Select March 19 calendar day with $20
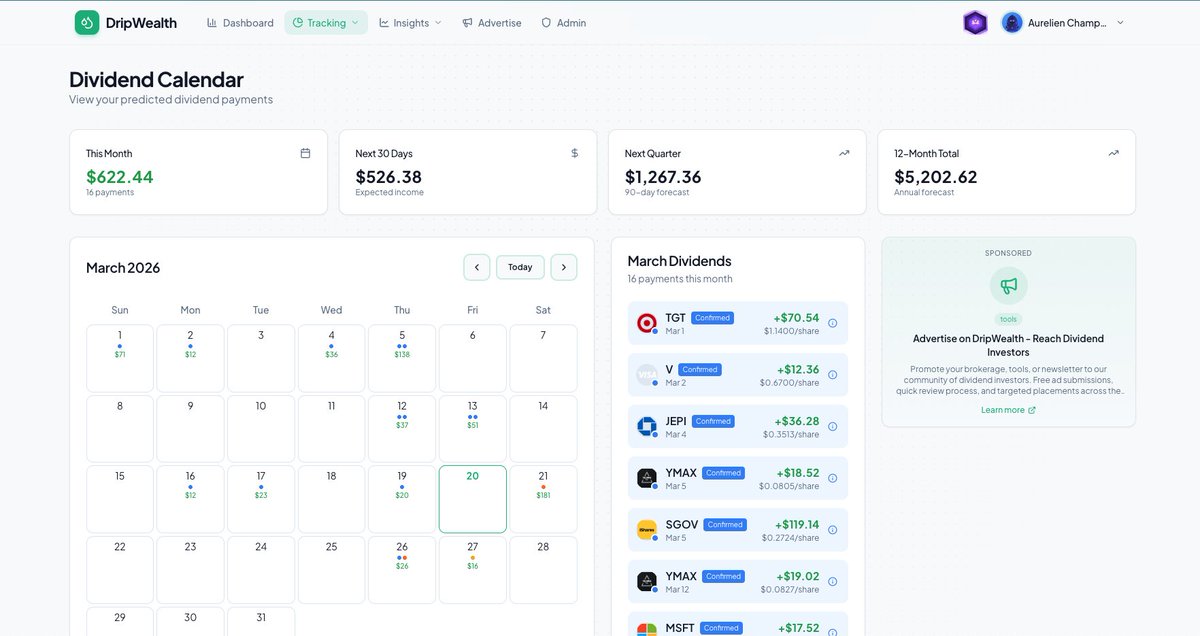 click(402, 499)
